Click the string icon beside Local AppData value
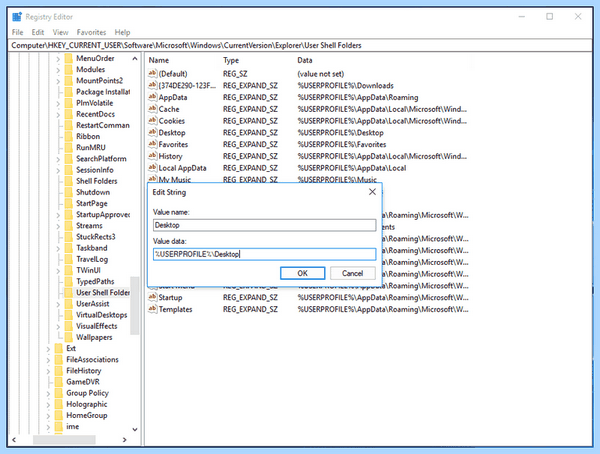This screenshot has width=600, height=454. click(152, 168)
